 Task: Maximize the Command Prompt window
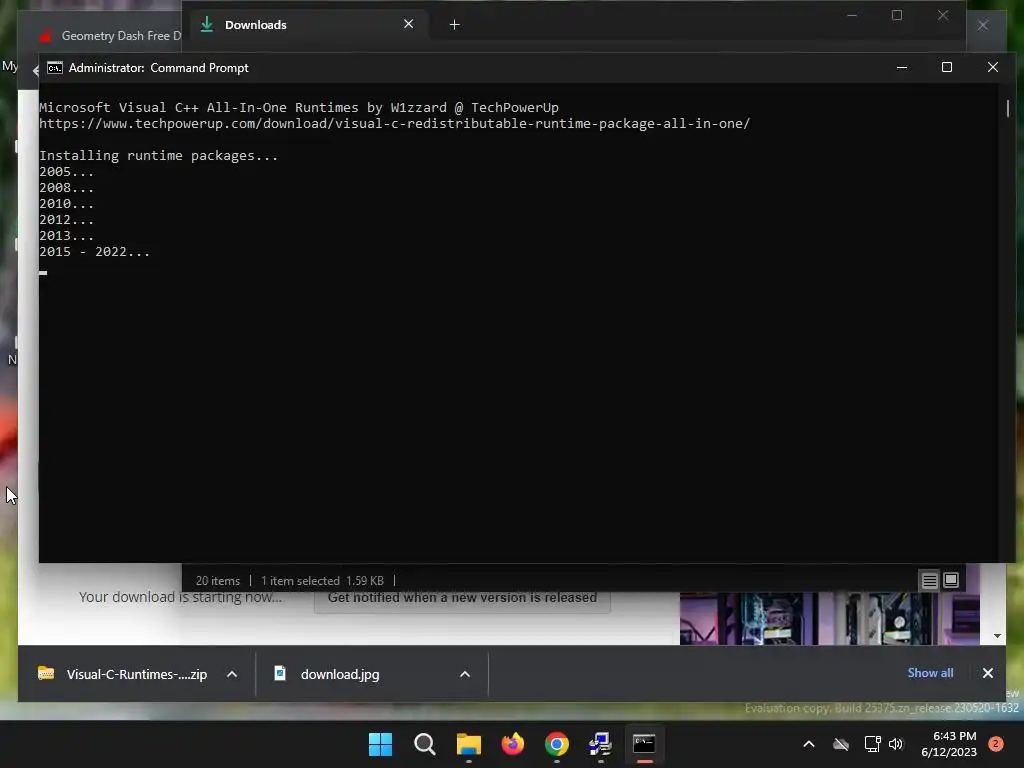(947, 67)
